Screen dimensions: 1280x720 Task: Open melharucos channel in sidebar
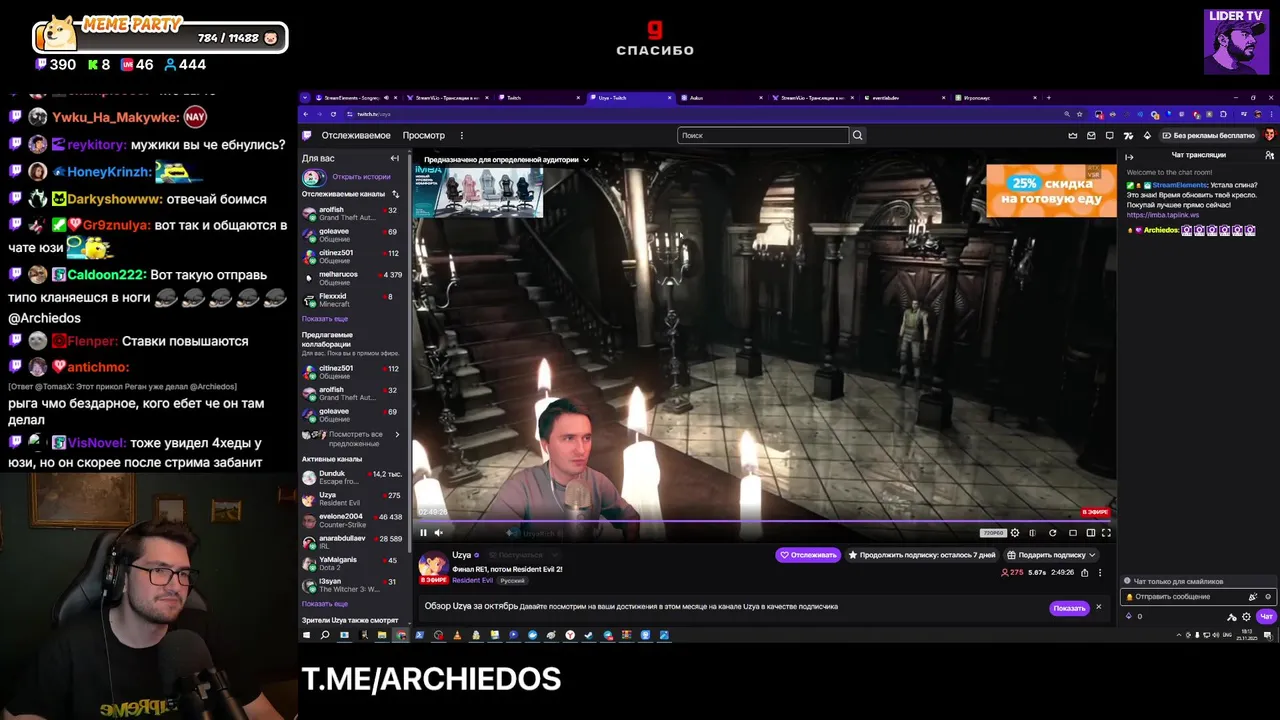tap(350, 278)
